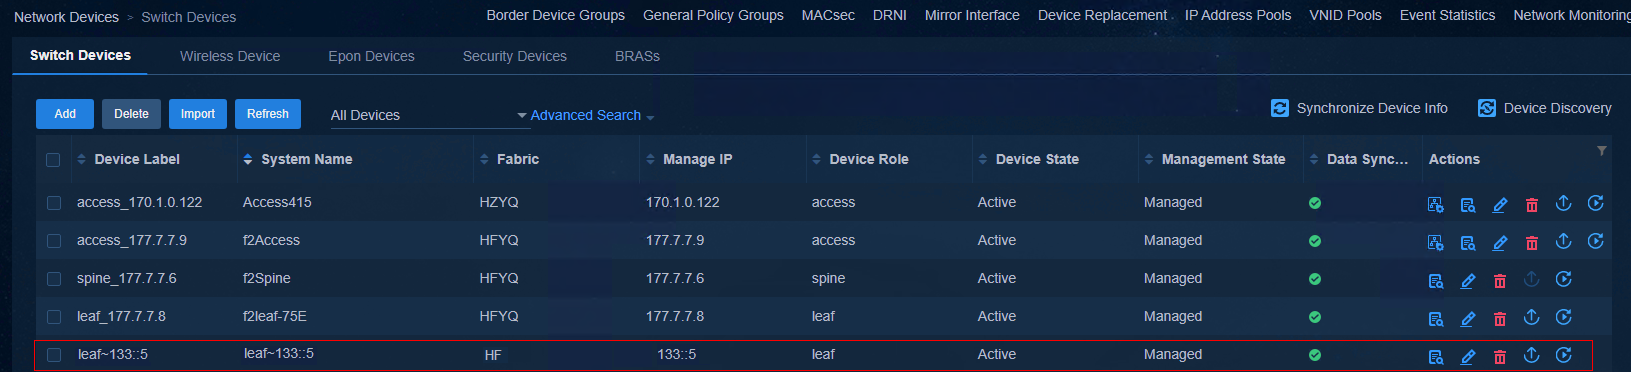
Task: Expand the Advanced Search options
Action: [x=592, y=115]
